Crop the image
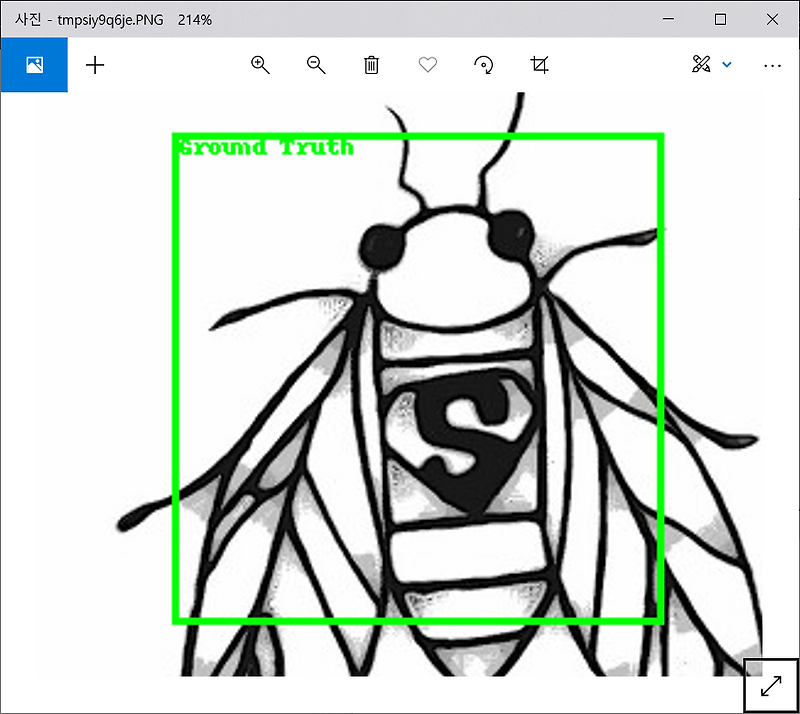Screen dimensions: 800x714 [540, 65]
